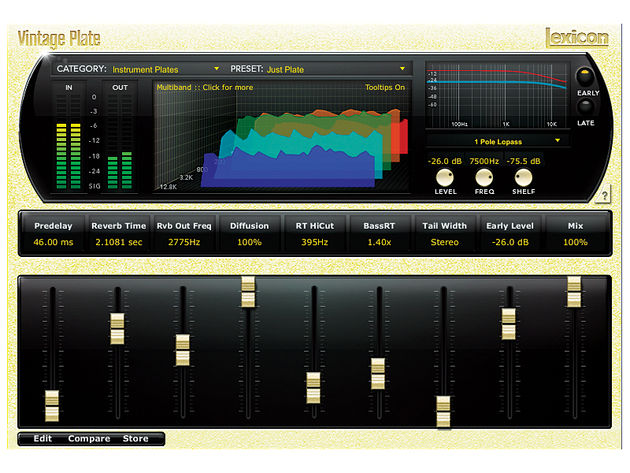Select the Just Plate preset field
Screen dimensions: 630x473
285,70
